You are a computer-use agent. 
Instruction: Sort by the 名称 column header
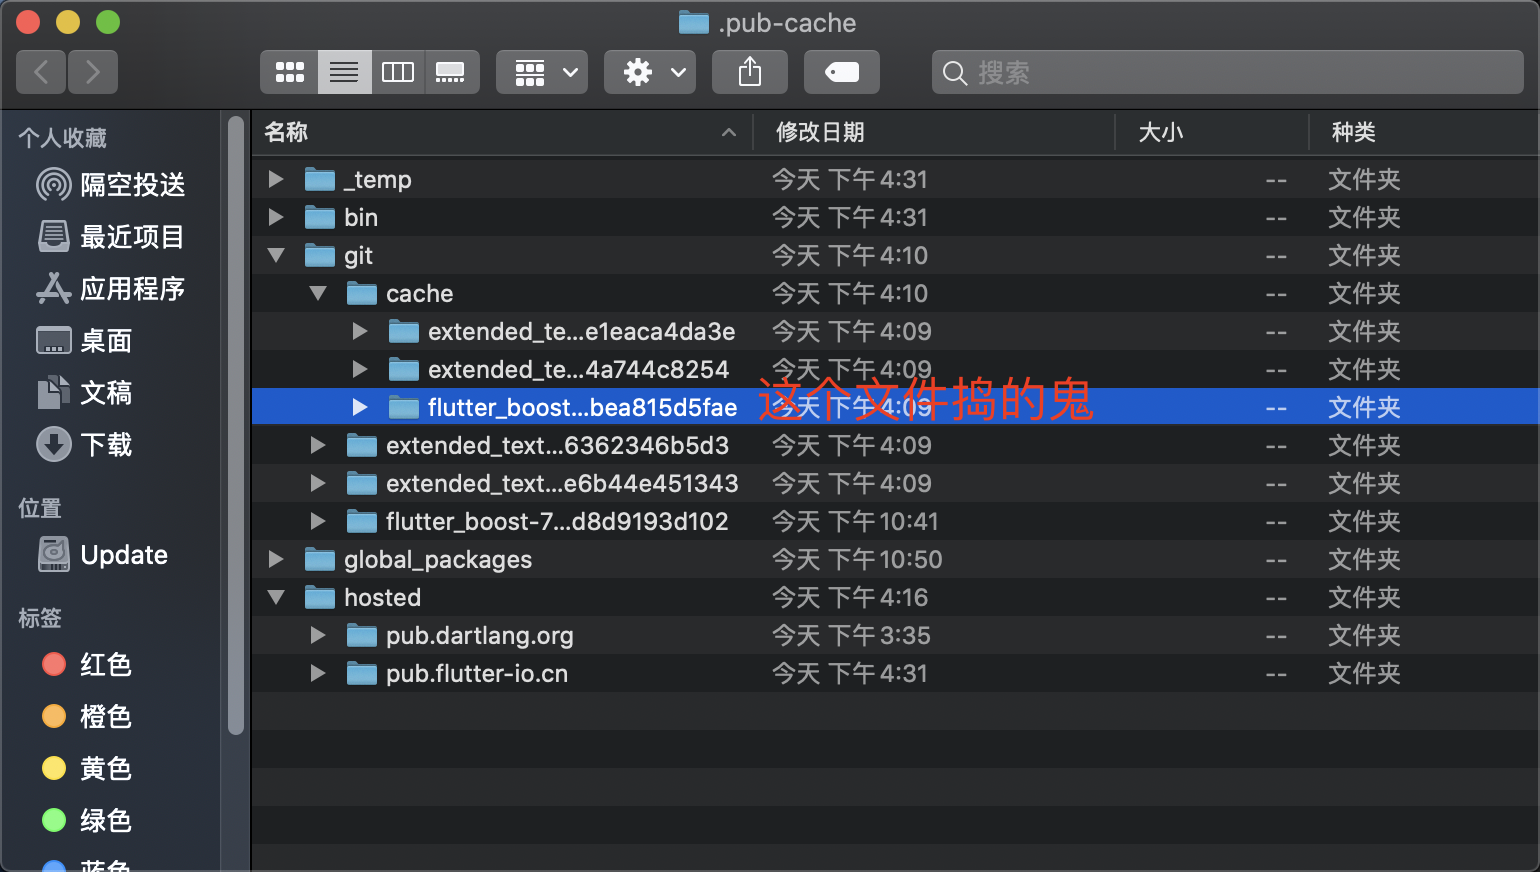point(502,132)
